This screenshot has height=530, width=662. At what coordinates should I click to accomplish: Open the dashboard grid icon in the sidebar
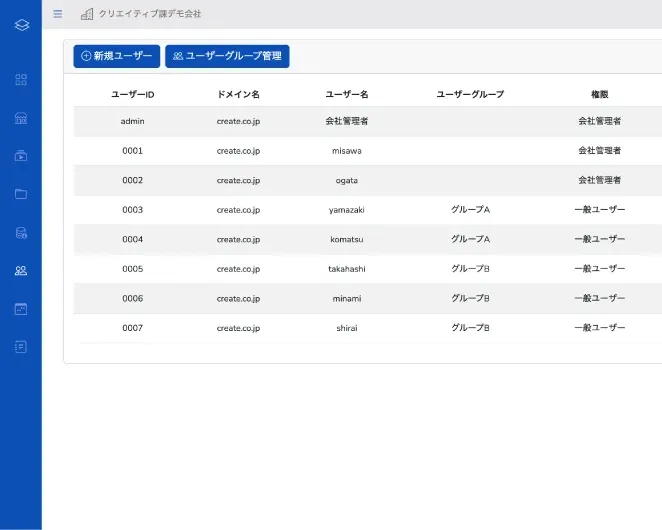(x=21, y=80)
